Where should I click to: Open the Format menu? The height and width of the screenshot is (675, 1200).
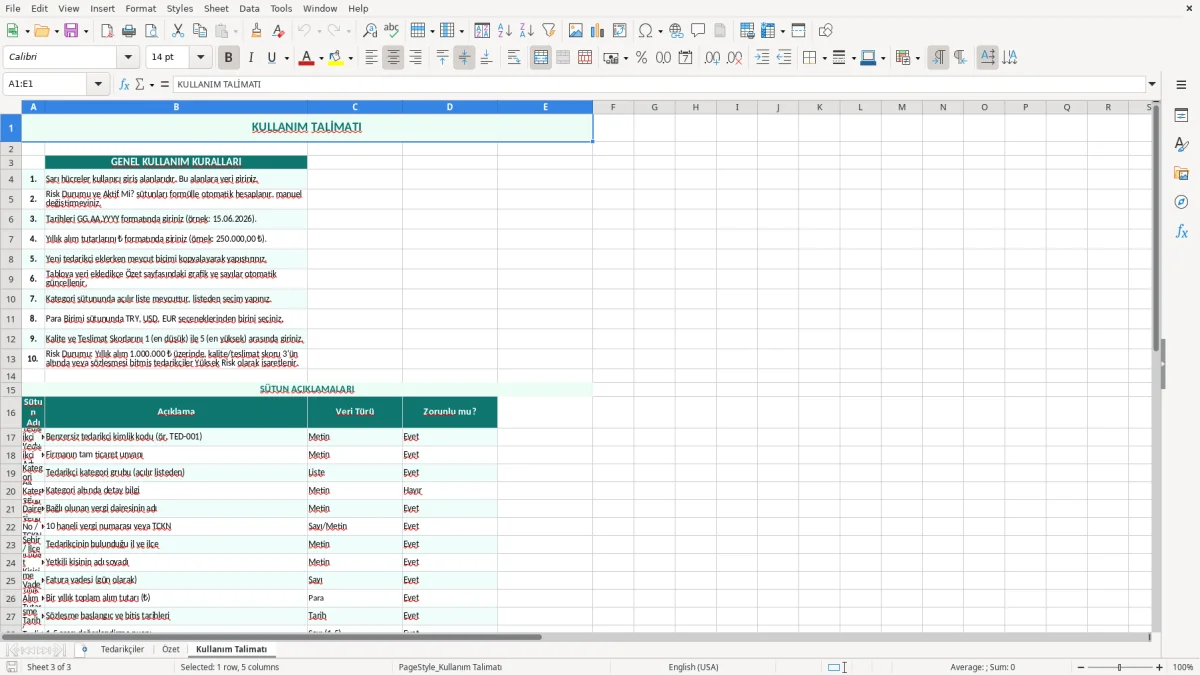click(140, 8)
